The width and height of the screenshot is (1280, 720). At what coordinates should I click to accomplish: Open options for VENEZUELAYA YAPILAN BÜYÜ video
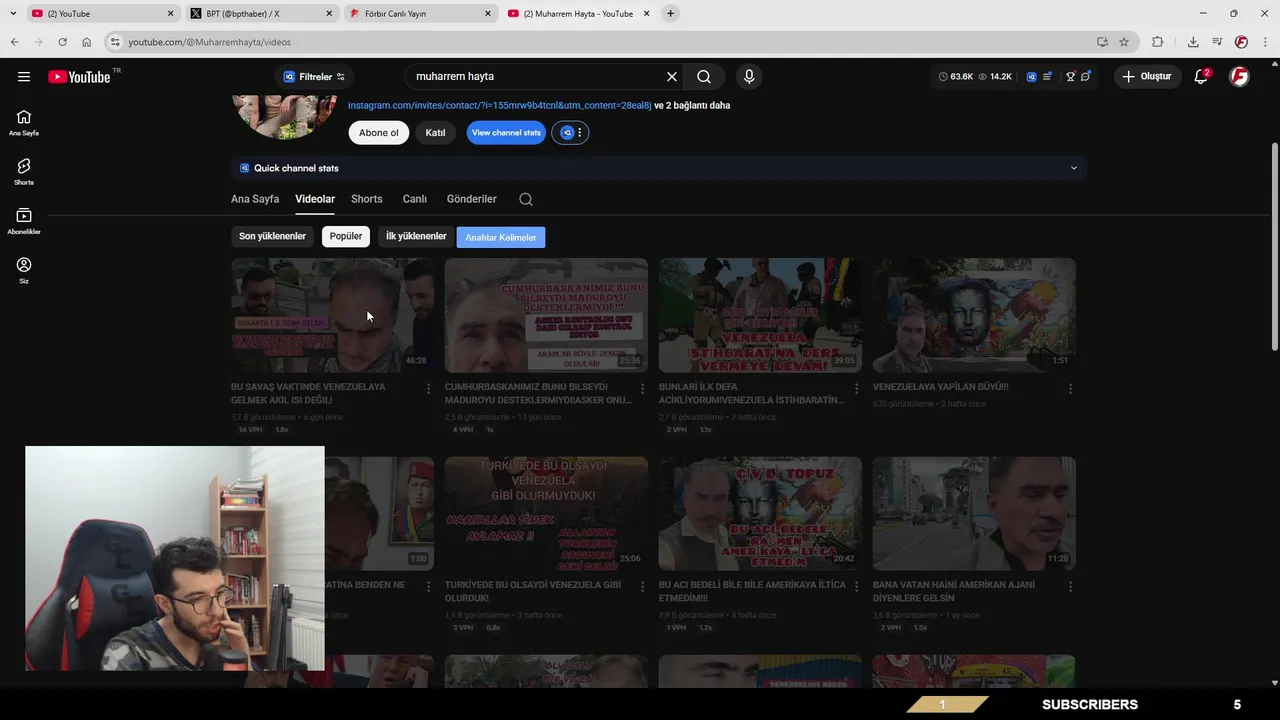pyautogui.click(x=1070, y=388)
